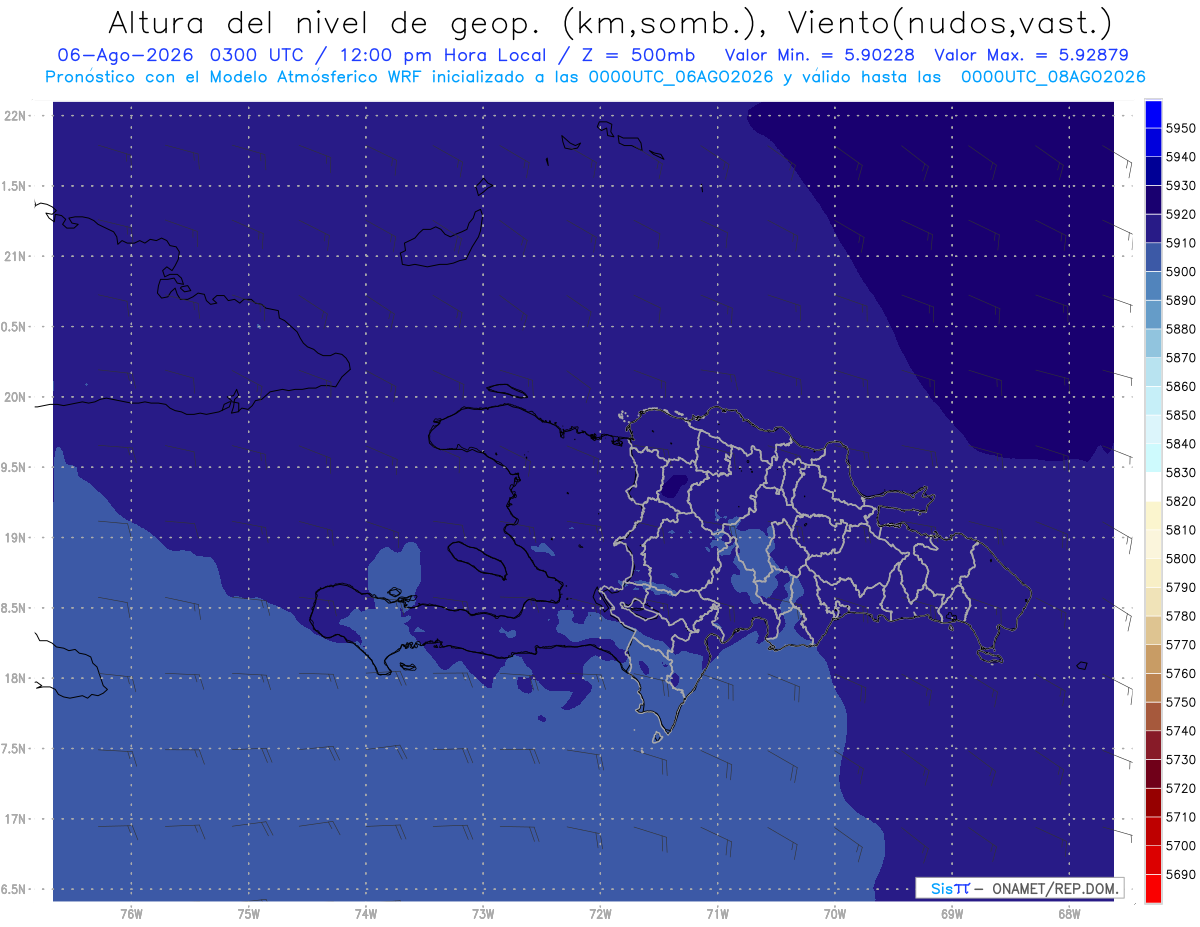Click the '18N' latitude axis label

[15, 679]
